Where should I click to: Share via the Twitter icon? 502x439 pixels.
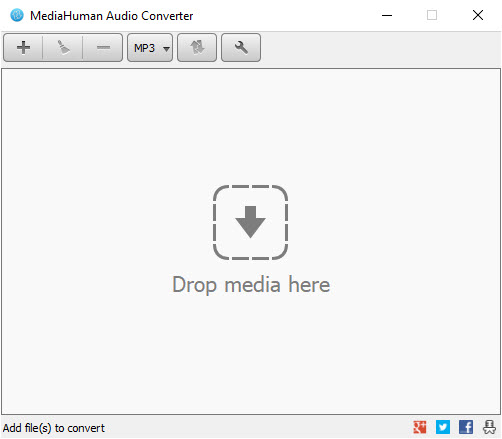pos(443,427)
